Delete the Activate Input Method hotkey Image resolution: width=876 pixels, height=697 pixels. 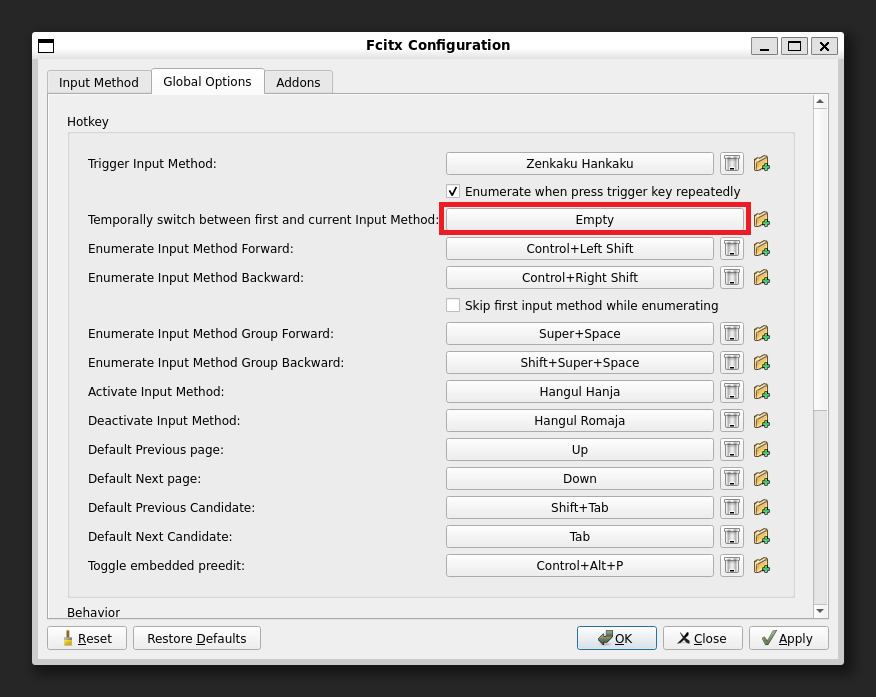pos(732,392)
